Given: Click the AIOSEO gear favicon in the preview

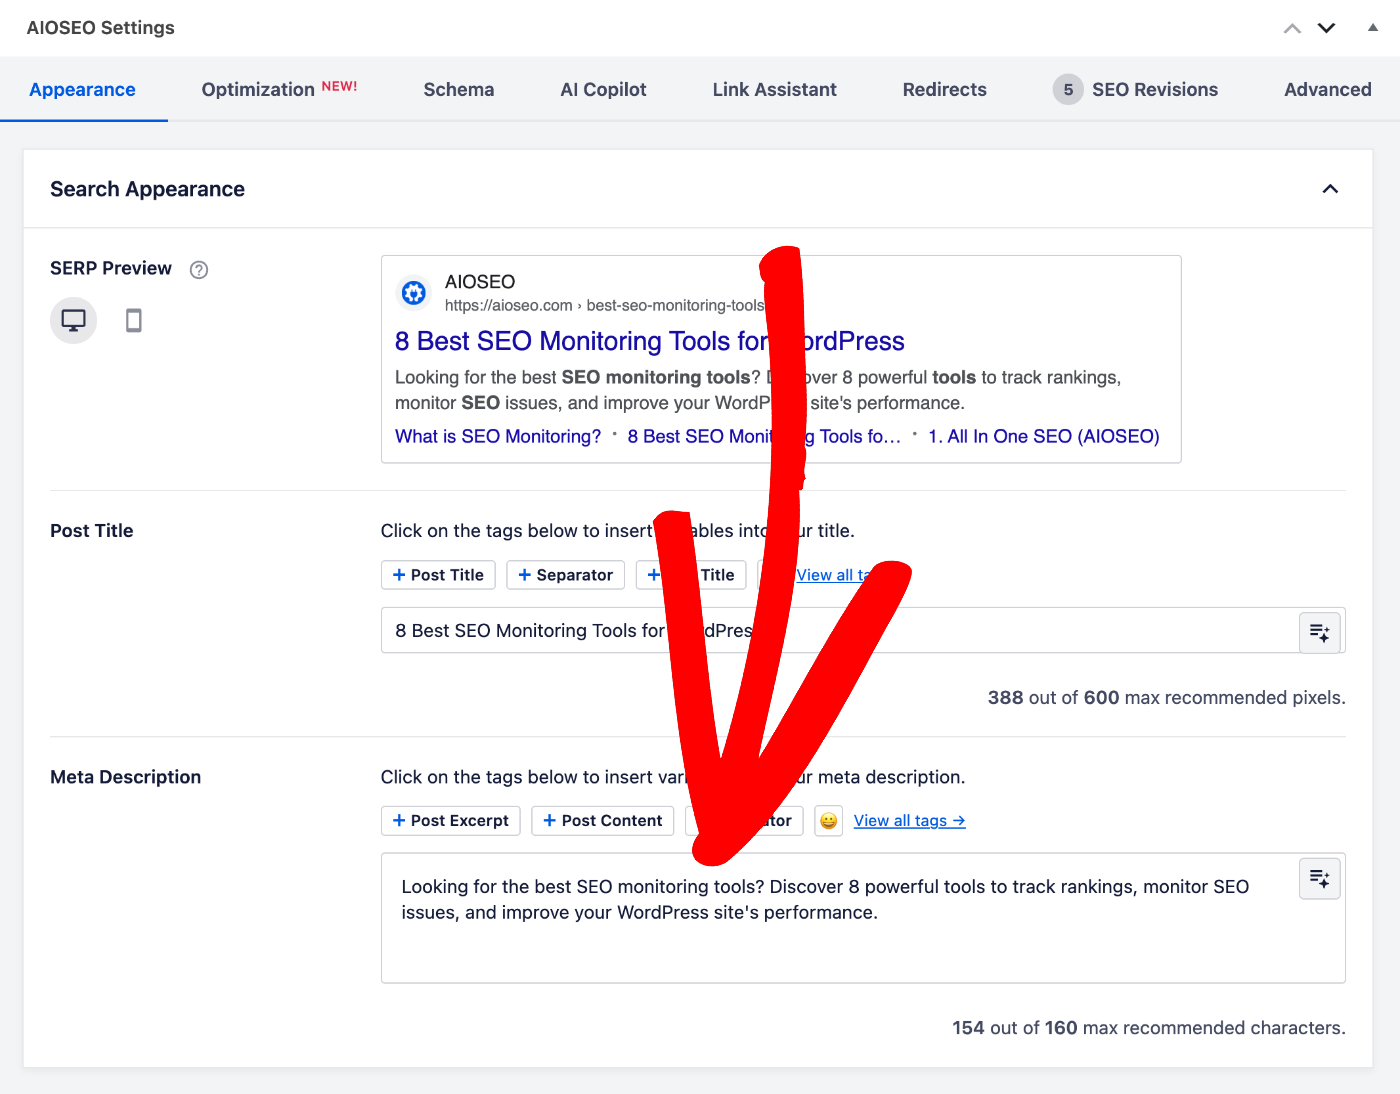Looking at the screenshot, I should [414, 292].
